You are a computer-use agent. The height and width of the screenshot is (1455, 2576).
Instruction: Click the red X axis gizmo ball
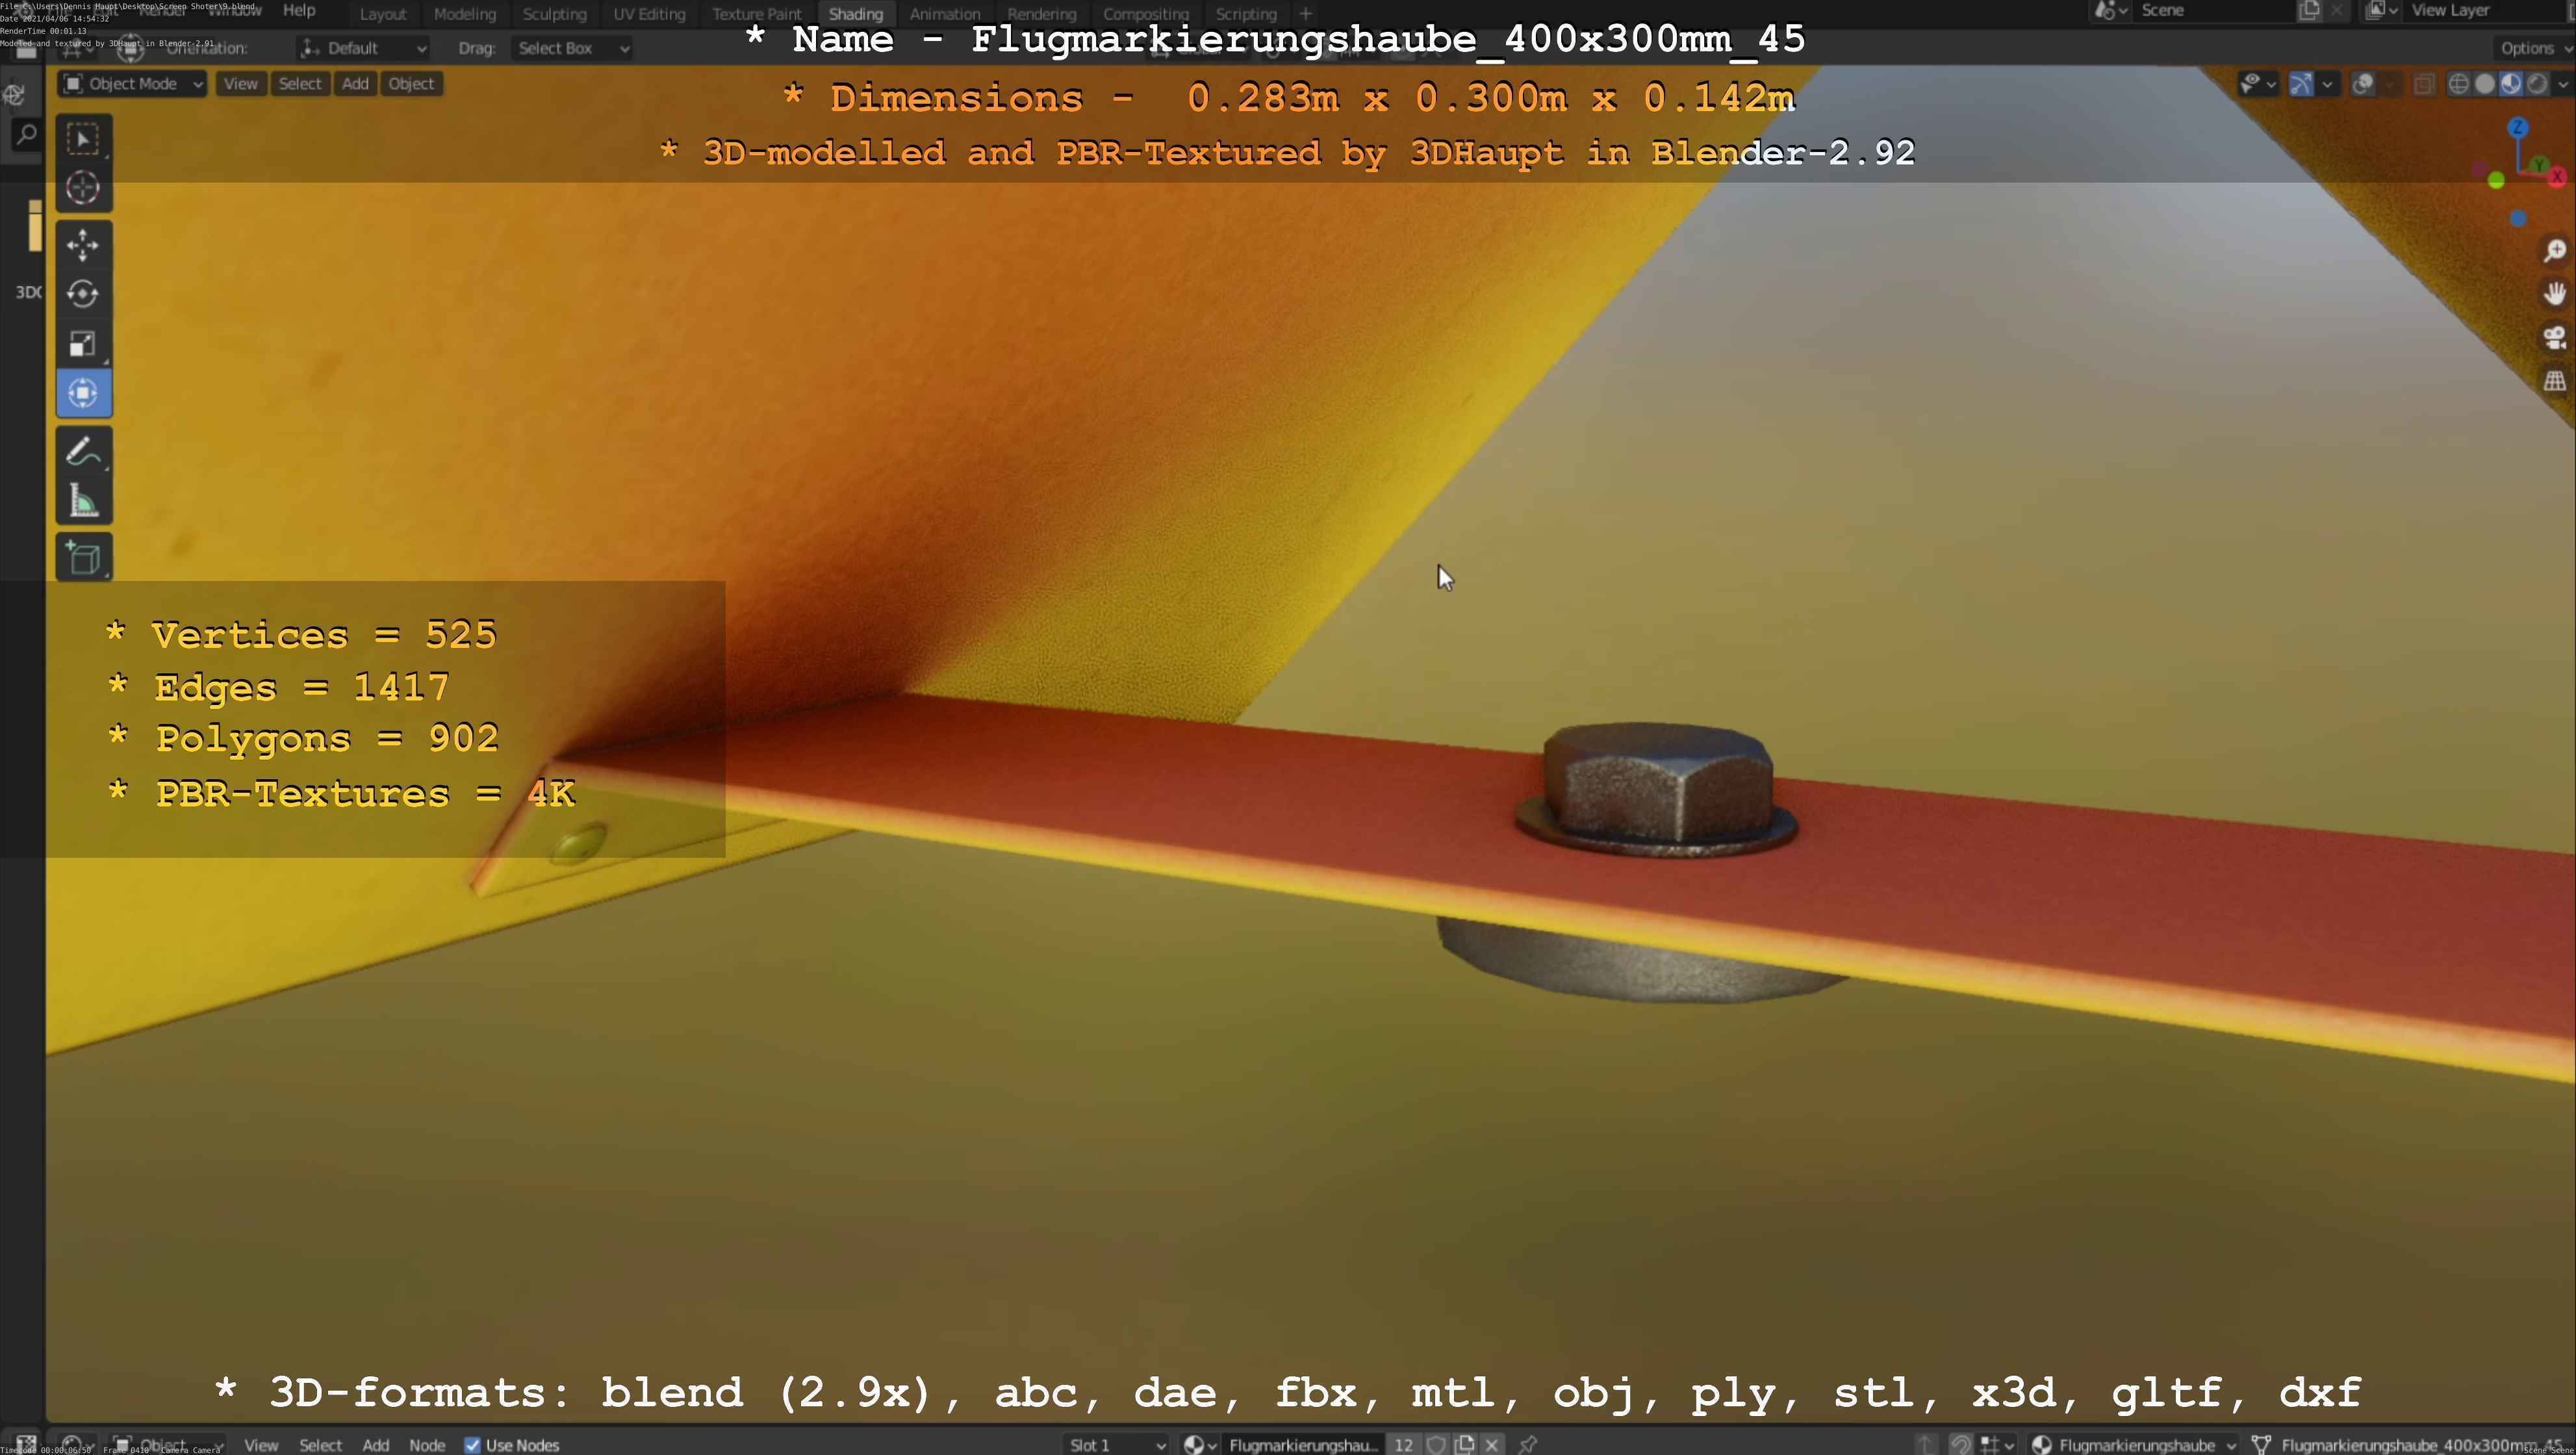pos(2557,177)
